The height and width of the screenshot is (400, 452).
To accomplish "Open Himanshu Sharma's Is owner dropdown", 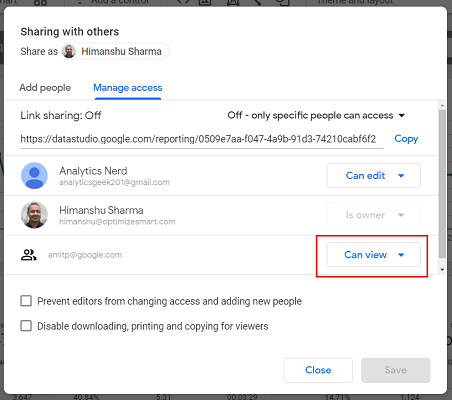I will 374,215.
